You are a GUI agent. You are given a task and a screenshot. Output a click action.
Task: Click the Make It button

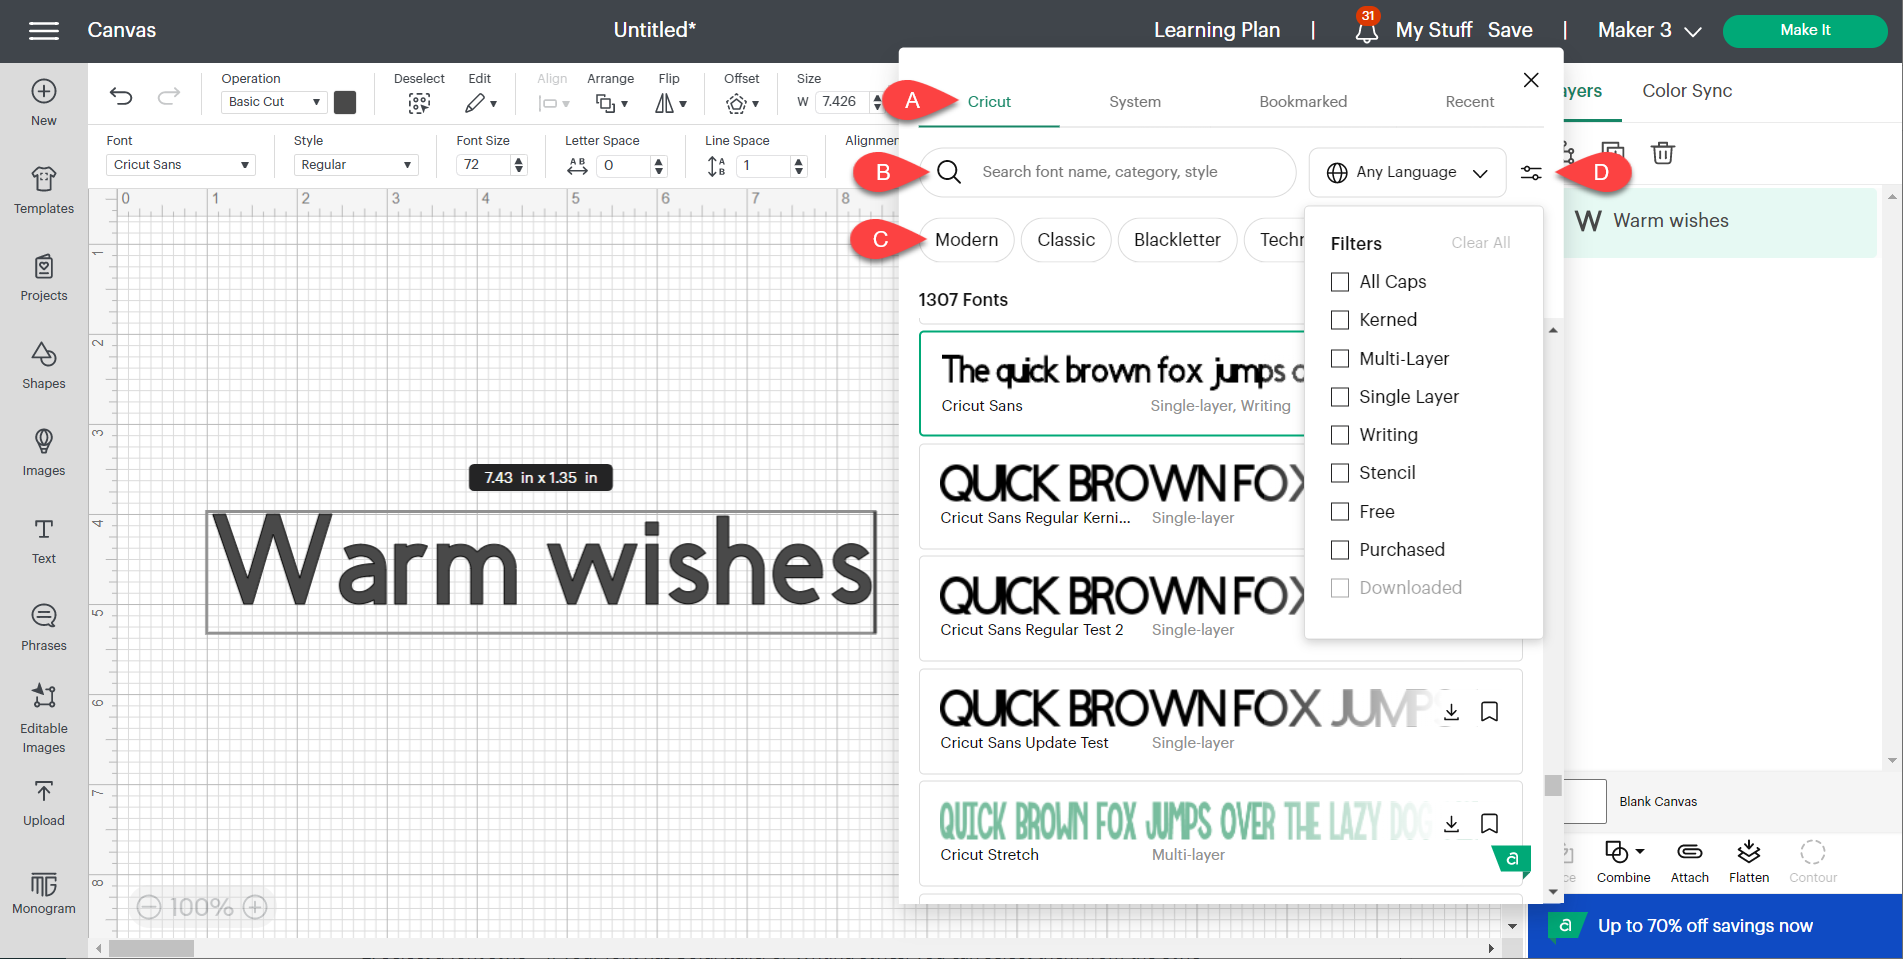pos(1805,30)
